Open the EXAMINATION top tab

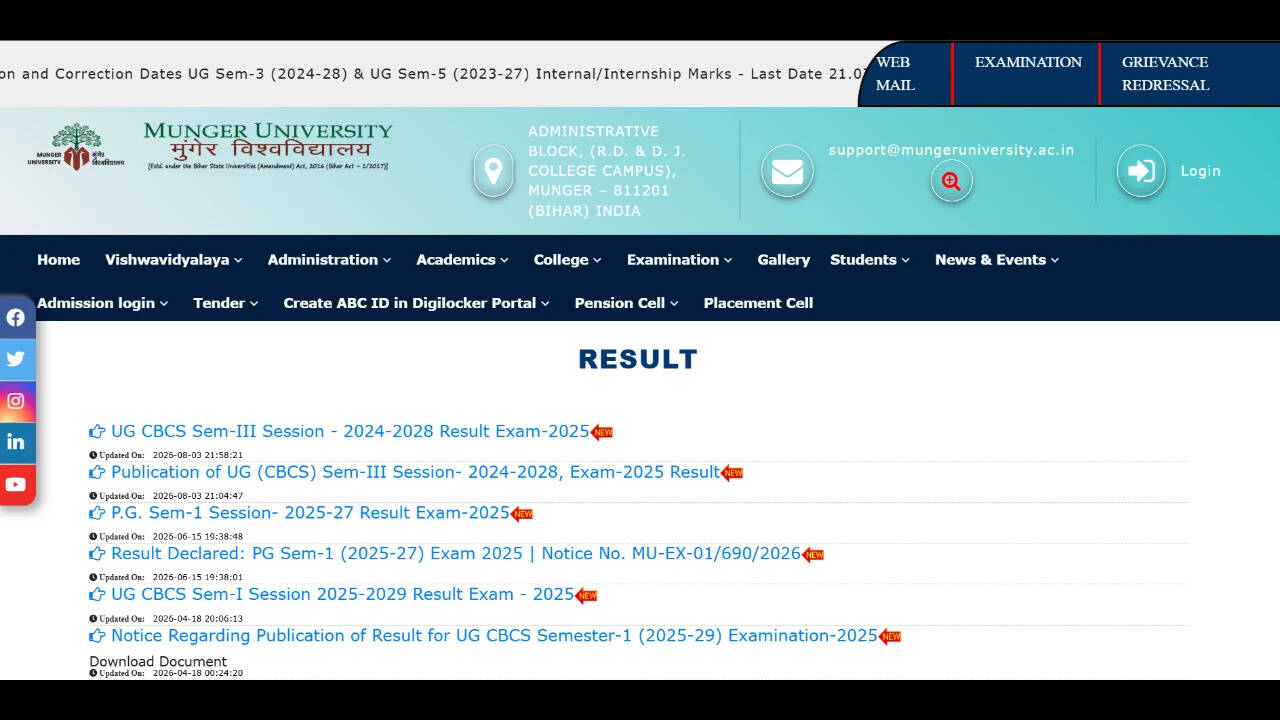pos(1028,62)
